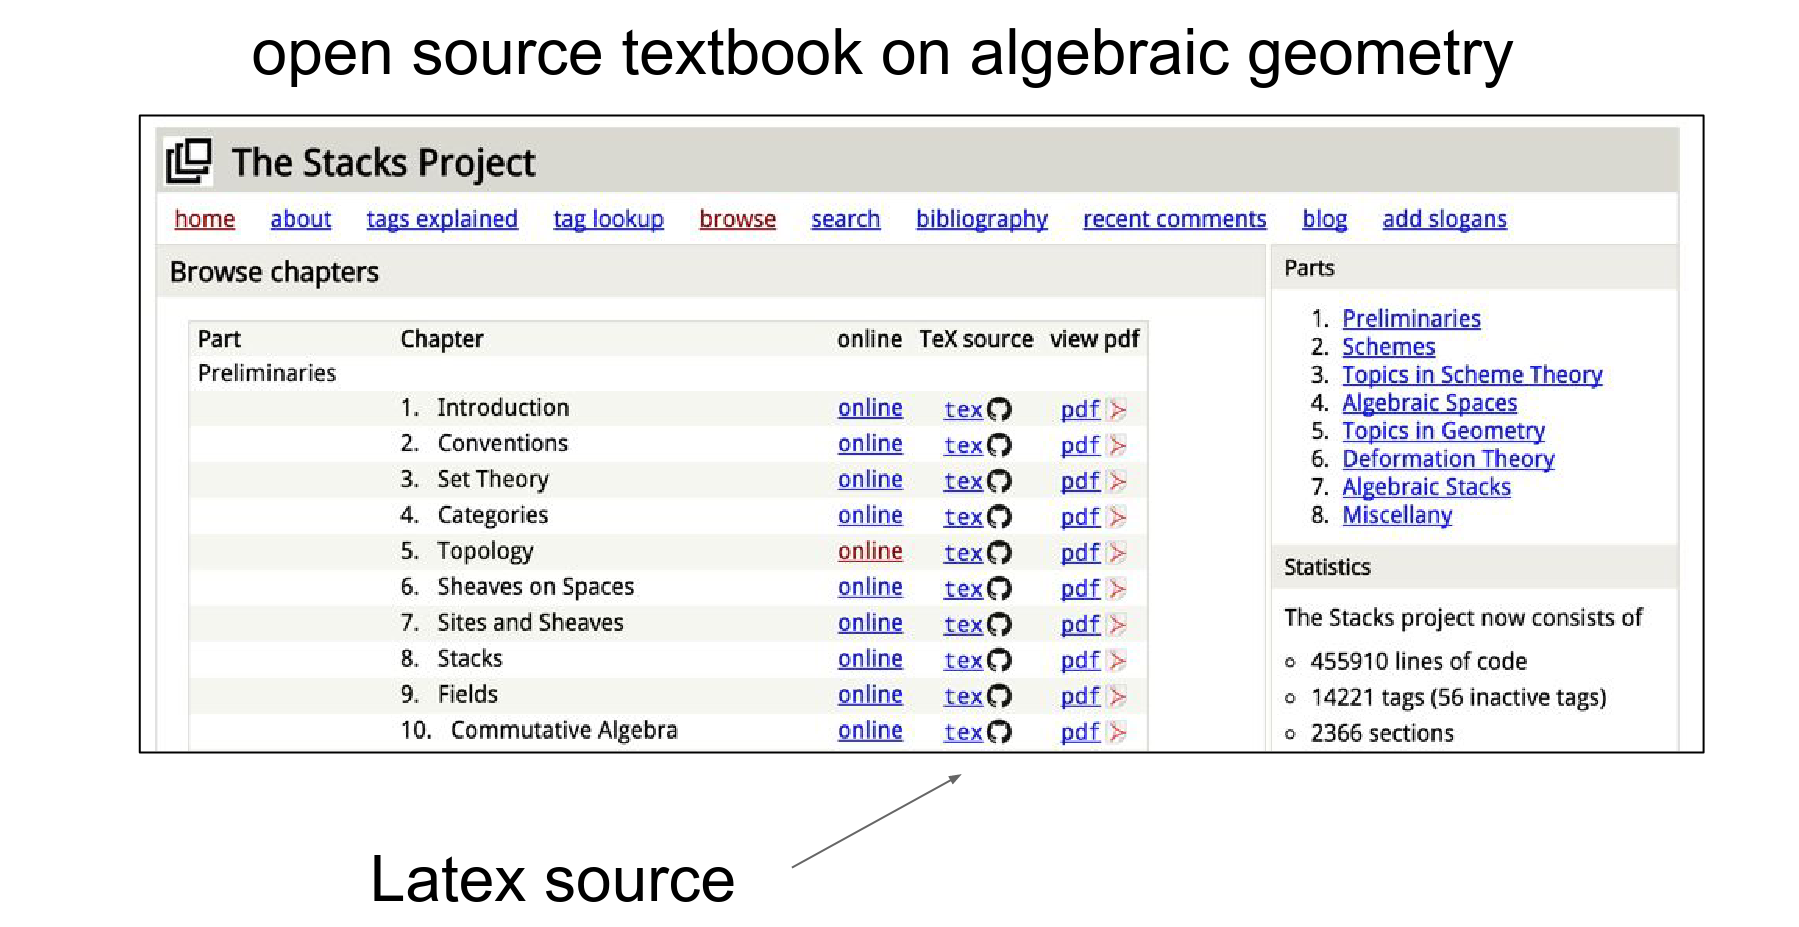Select Deformation Theory in Parts list
The image size is (1799, 927).
[1447, 459]
